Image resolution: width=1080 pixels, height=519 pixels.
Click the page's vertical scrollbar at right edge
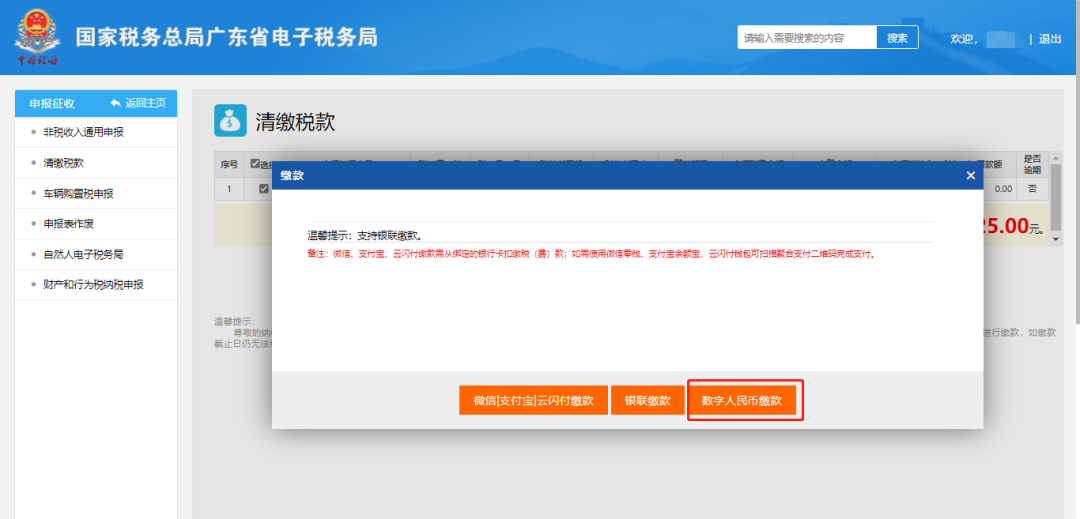[1077, 163]
